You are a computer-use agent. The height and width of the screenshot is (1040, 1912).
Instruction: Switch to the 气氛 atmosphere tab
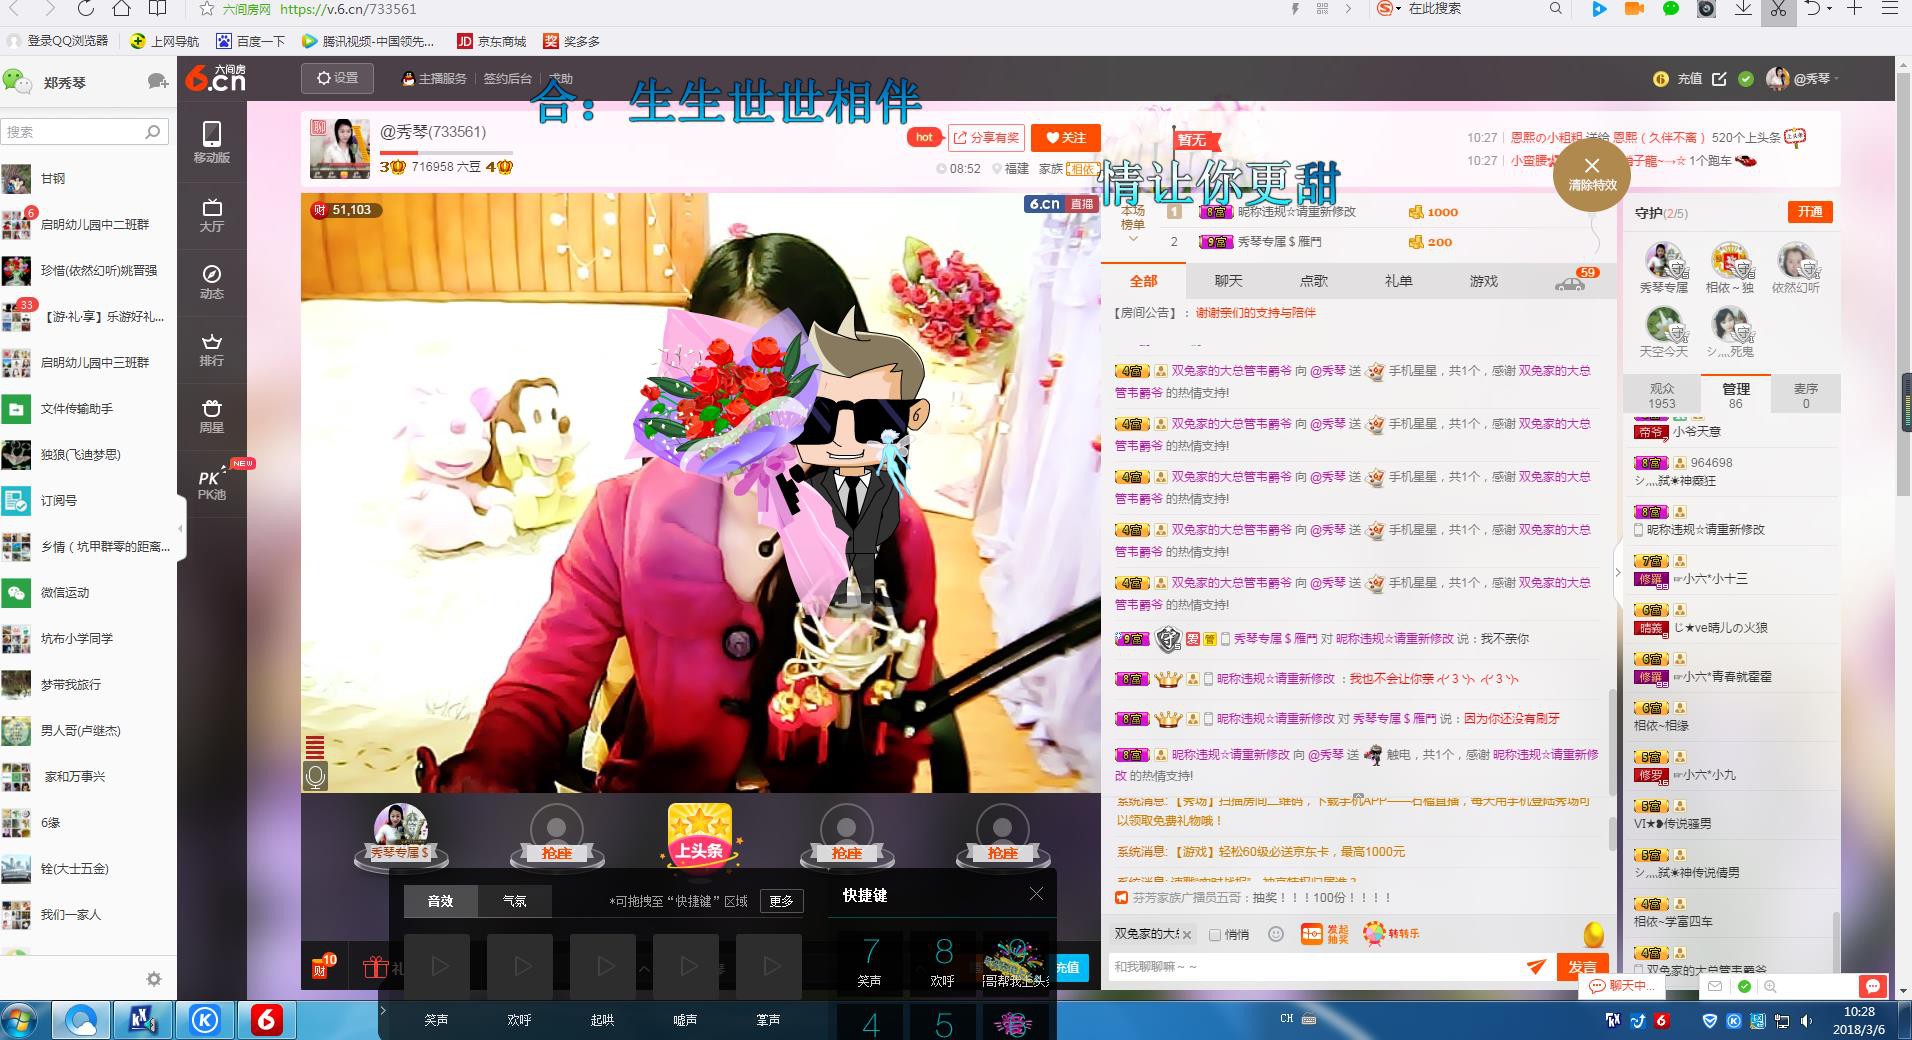click(514, 901)
